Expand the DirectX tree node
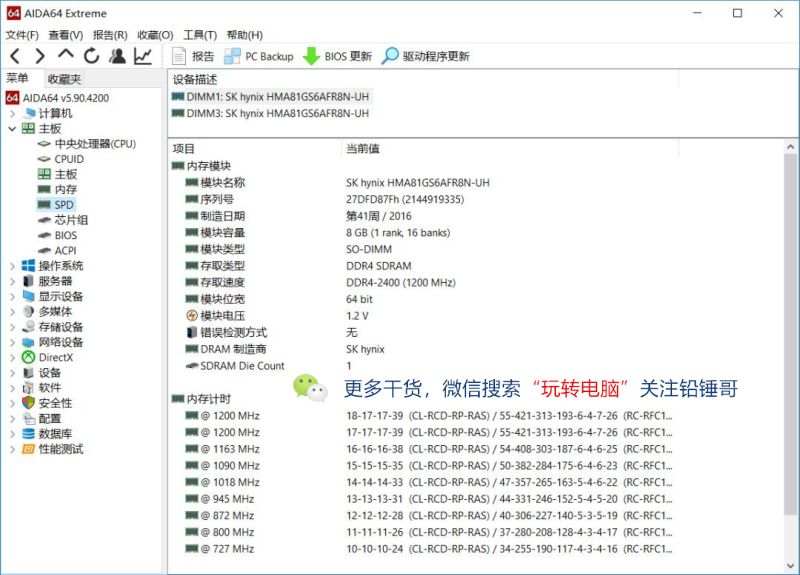This screenshot has height=575, width=800. pyautogui.click(x=12, y=358)
